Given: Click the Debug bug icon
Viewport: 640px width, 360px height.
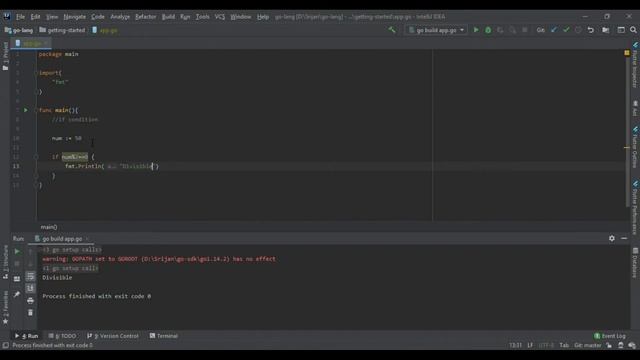Looking at the screenshot, I should [x=488, y=30].
